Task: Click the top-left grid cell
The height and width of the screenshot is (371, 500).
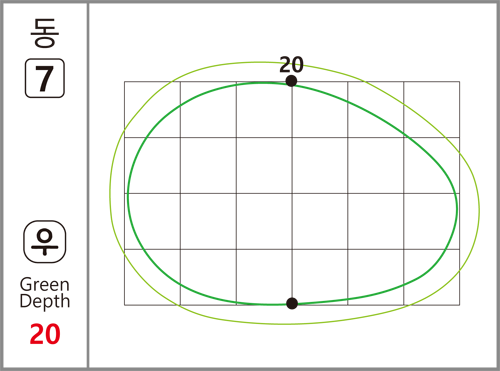Action: pyautogui.click(x=152, y=109)
